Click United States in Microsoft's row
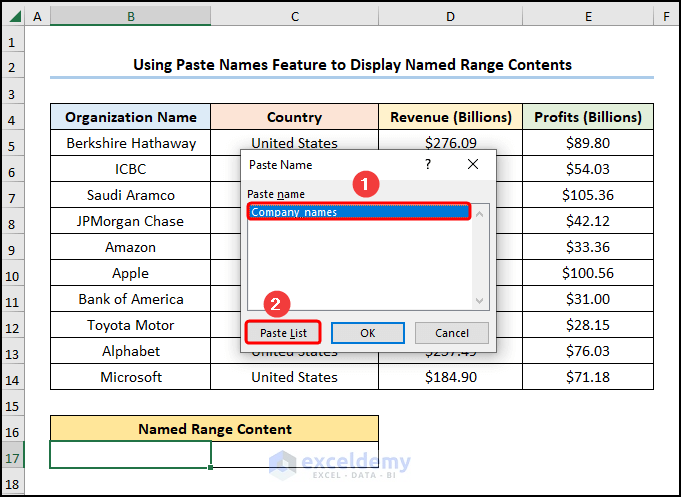The image size is (681, 497). click(294, 377)
